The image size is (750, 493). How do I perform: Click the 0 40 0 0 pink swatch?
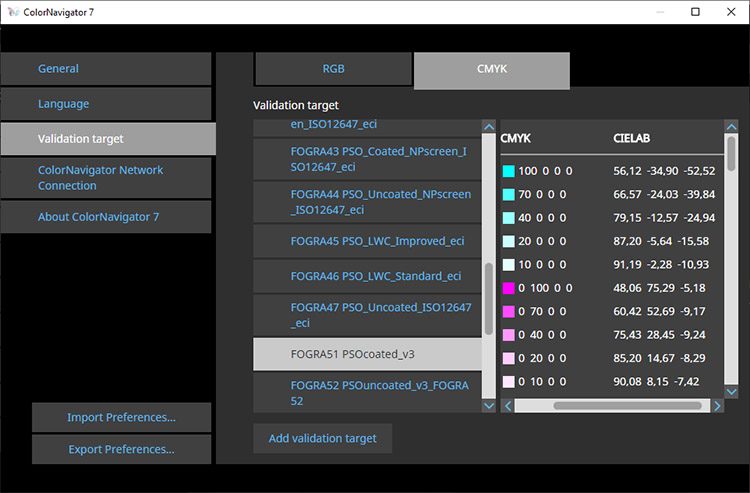pyautogui.click(x=509, y=335)
